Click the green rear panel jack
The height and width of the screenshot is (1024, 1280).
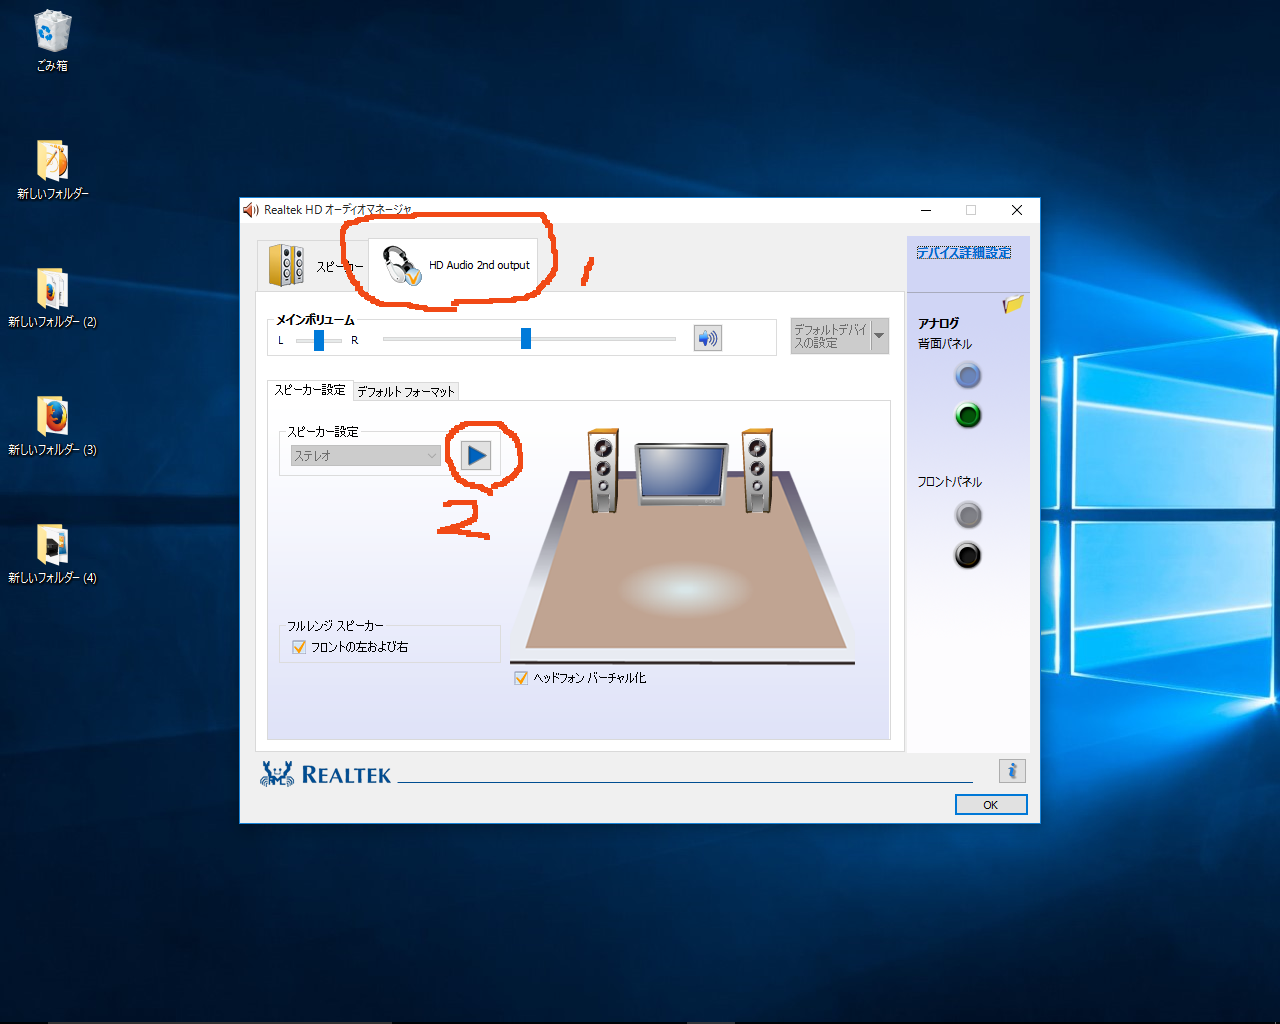tap(968, 415)
